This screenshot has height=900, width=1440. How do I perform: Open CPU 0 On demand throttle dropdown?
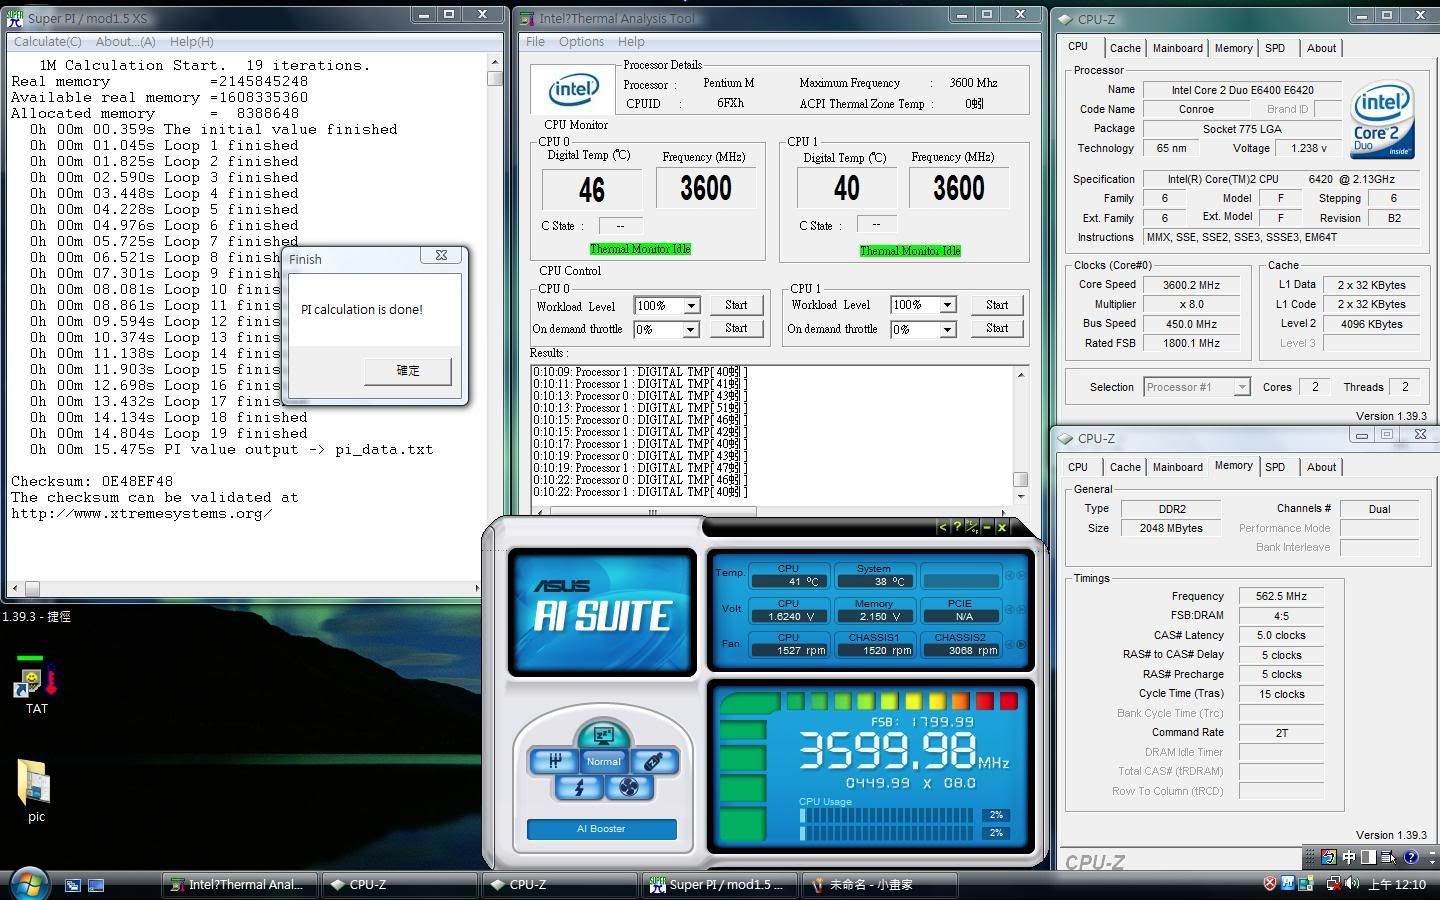point(691,329)
